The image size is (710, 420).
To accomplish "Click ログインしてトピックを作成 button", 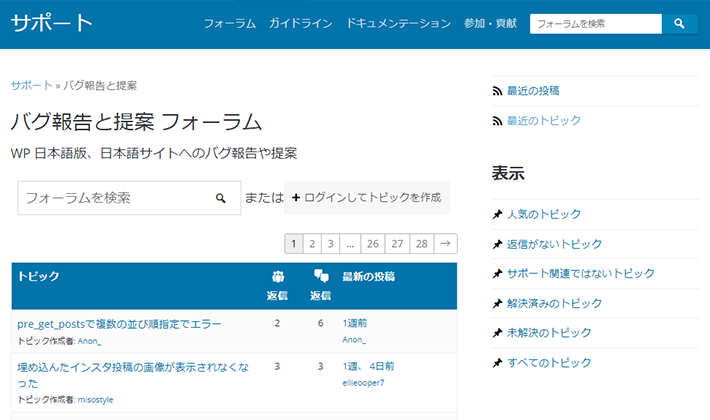I will click(367, 198).
